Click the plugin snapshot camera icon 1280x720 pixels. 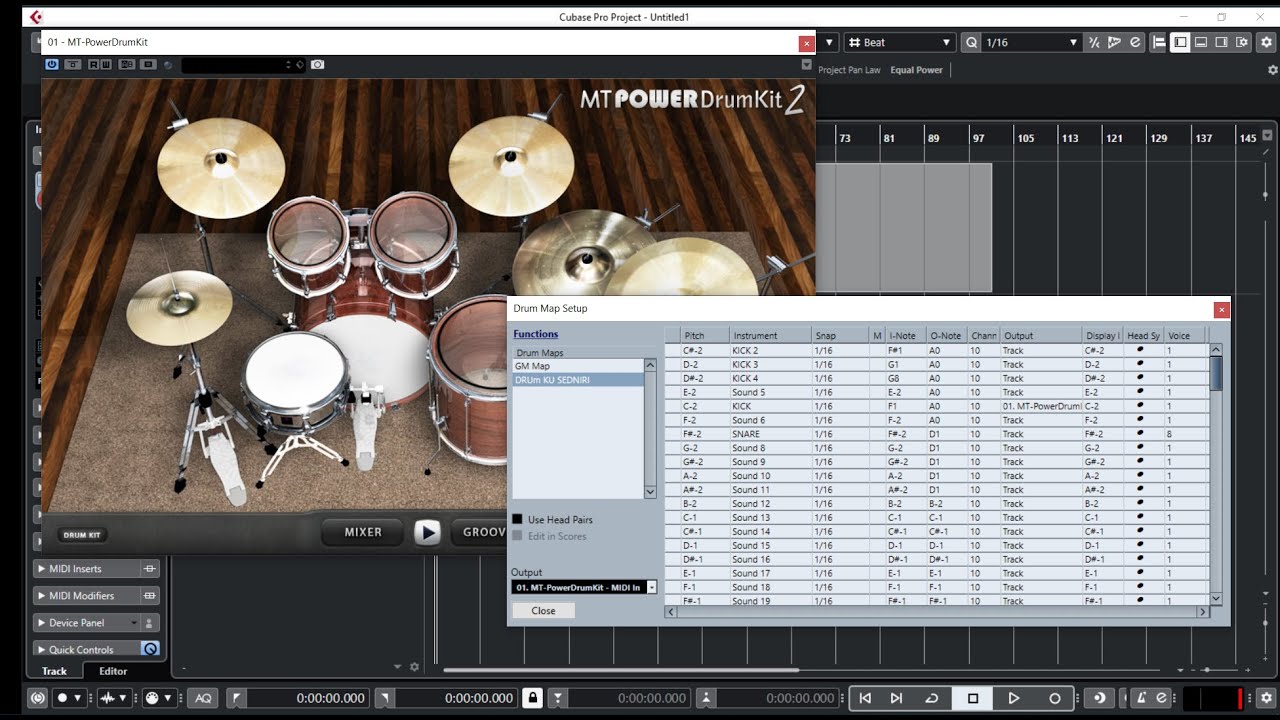(317, 64)
